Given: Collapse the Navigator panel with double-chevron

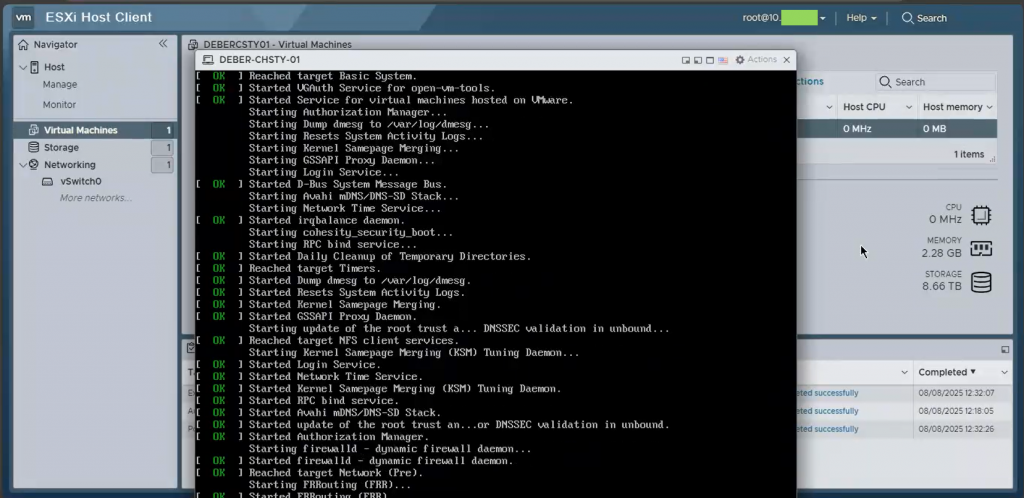Looking at the screenshot, I should point(163,44).
